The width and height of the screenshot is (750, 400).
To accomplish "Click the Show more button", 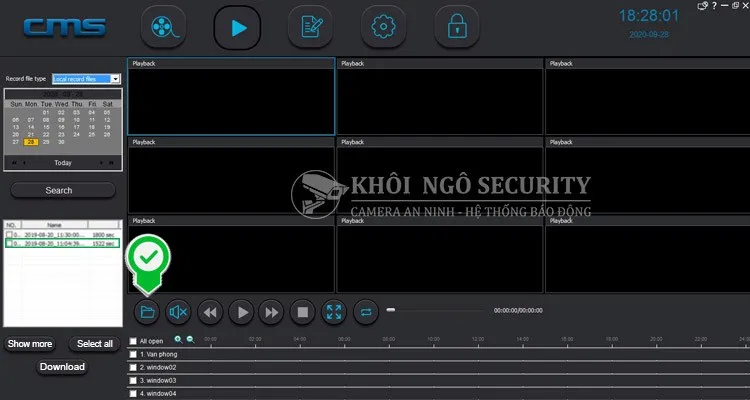I will (30, 344).
